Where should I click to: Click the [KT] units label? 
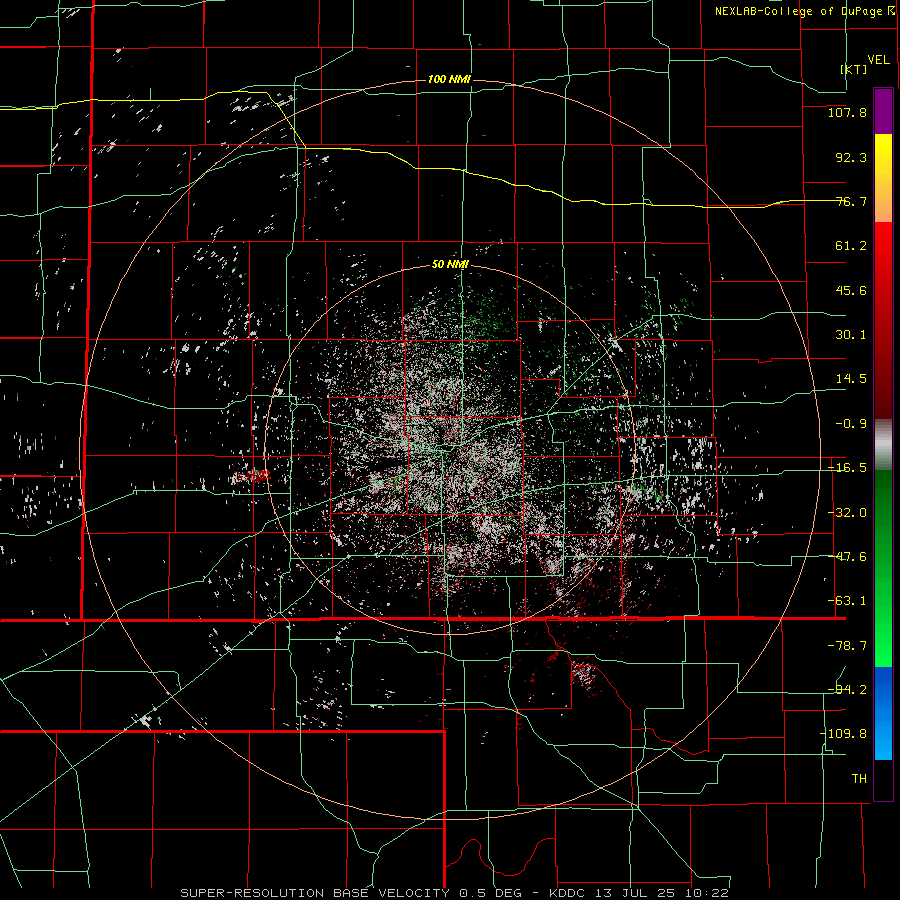(854, 69)
